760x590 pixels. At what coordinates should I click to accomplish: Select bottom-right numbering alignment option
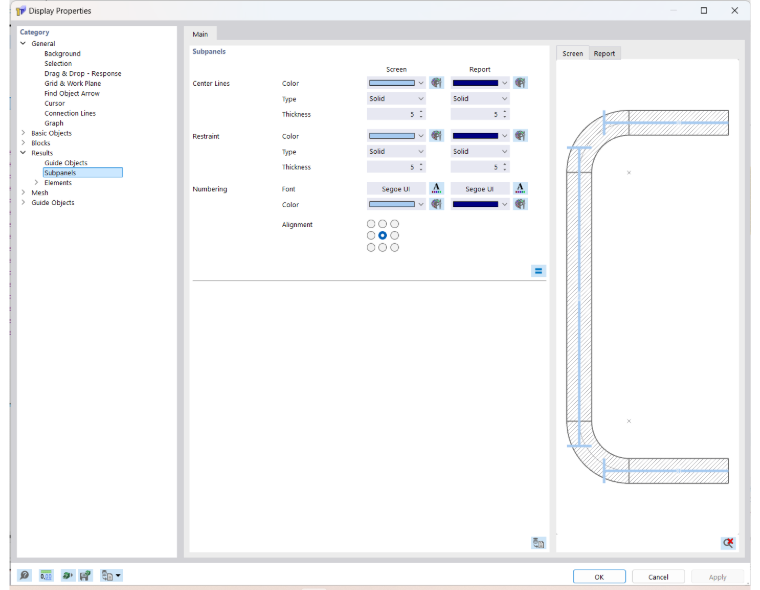(395, 248)
